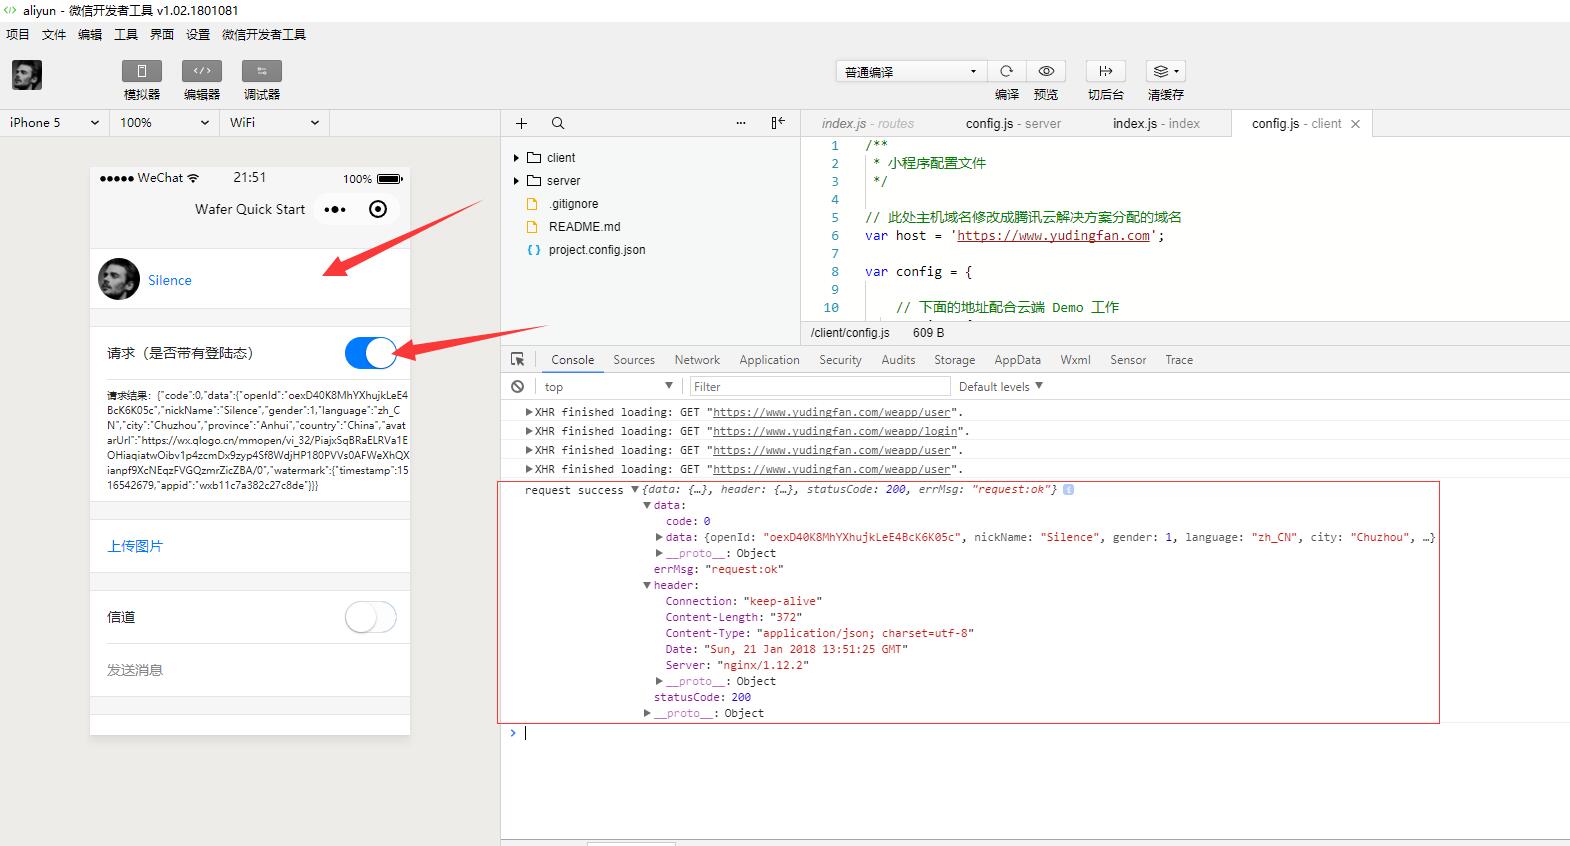Switch to the Storage devtools tab
This screenshot has height=846, width=1570.
pyautogui.click(x=954, y=359)
